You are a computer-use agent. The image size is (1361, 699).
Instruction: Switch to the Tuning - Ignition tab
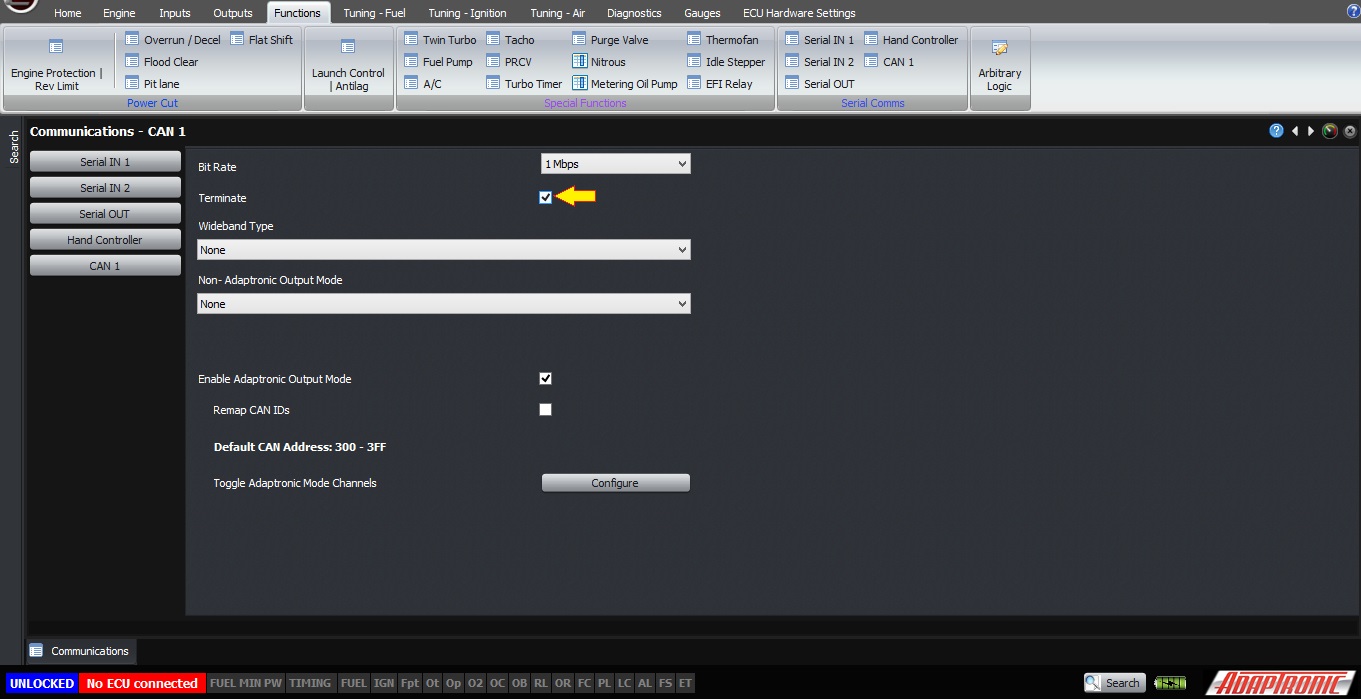pyautogui.click(x=467, y=13)
